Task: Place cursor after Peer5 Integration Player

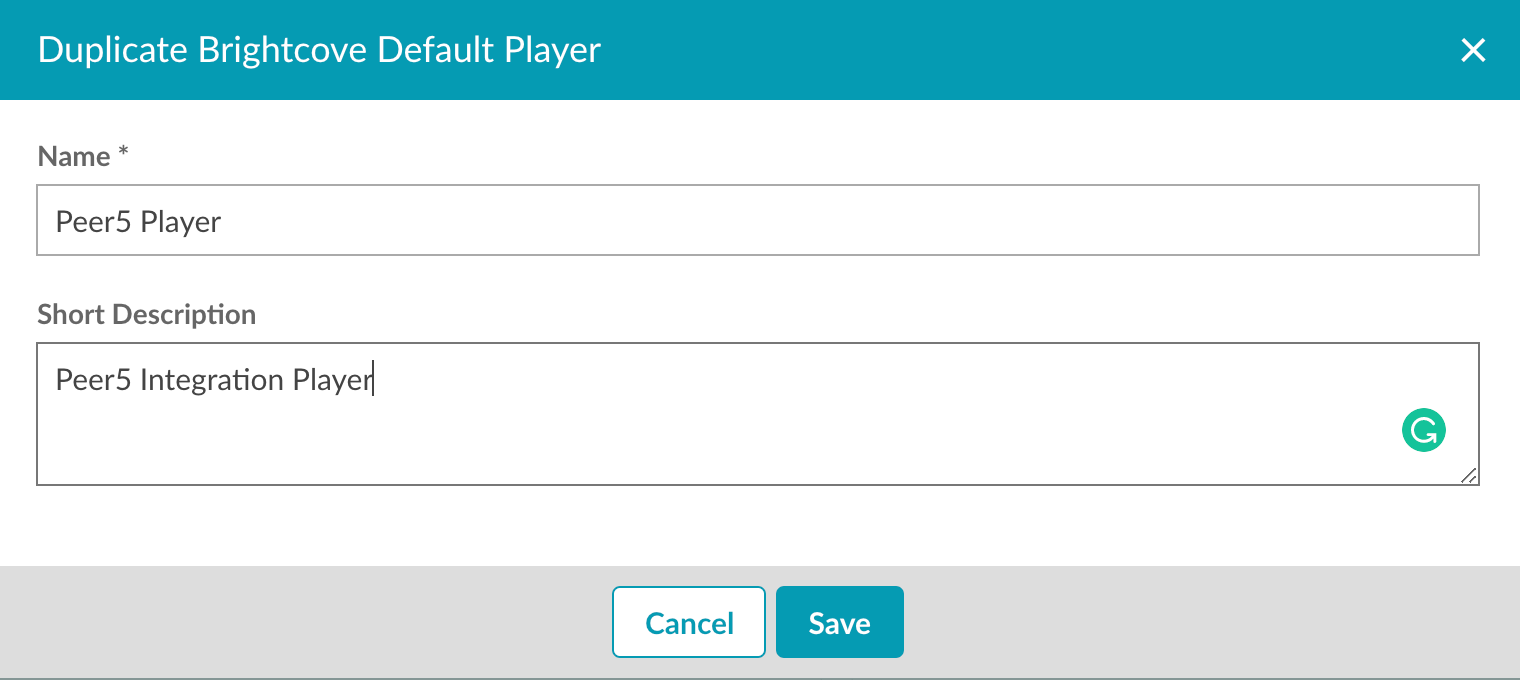Action: pyautogui.click(x=373, y=379)
